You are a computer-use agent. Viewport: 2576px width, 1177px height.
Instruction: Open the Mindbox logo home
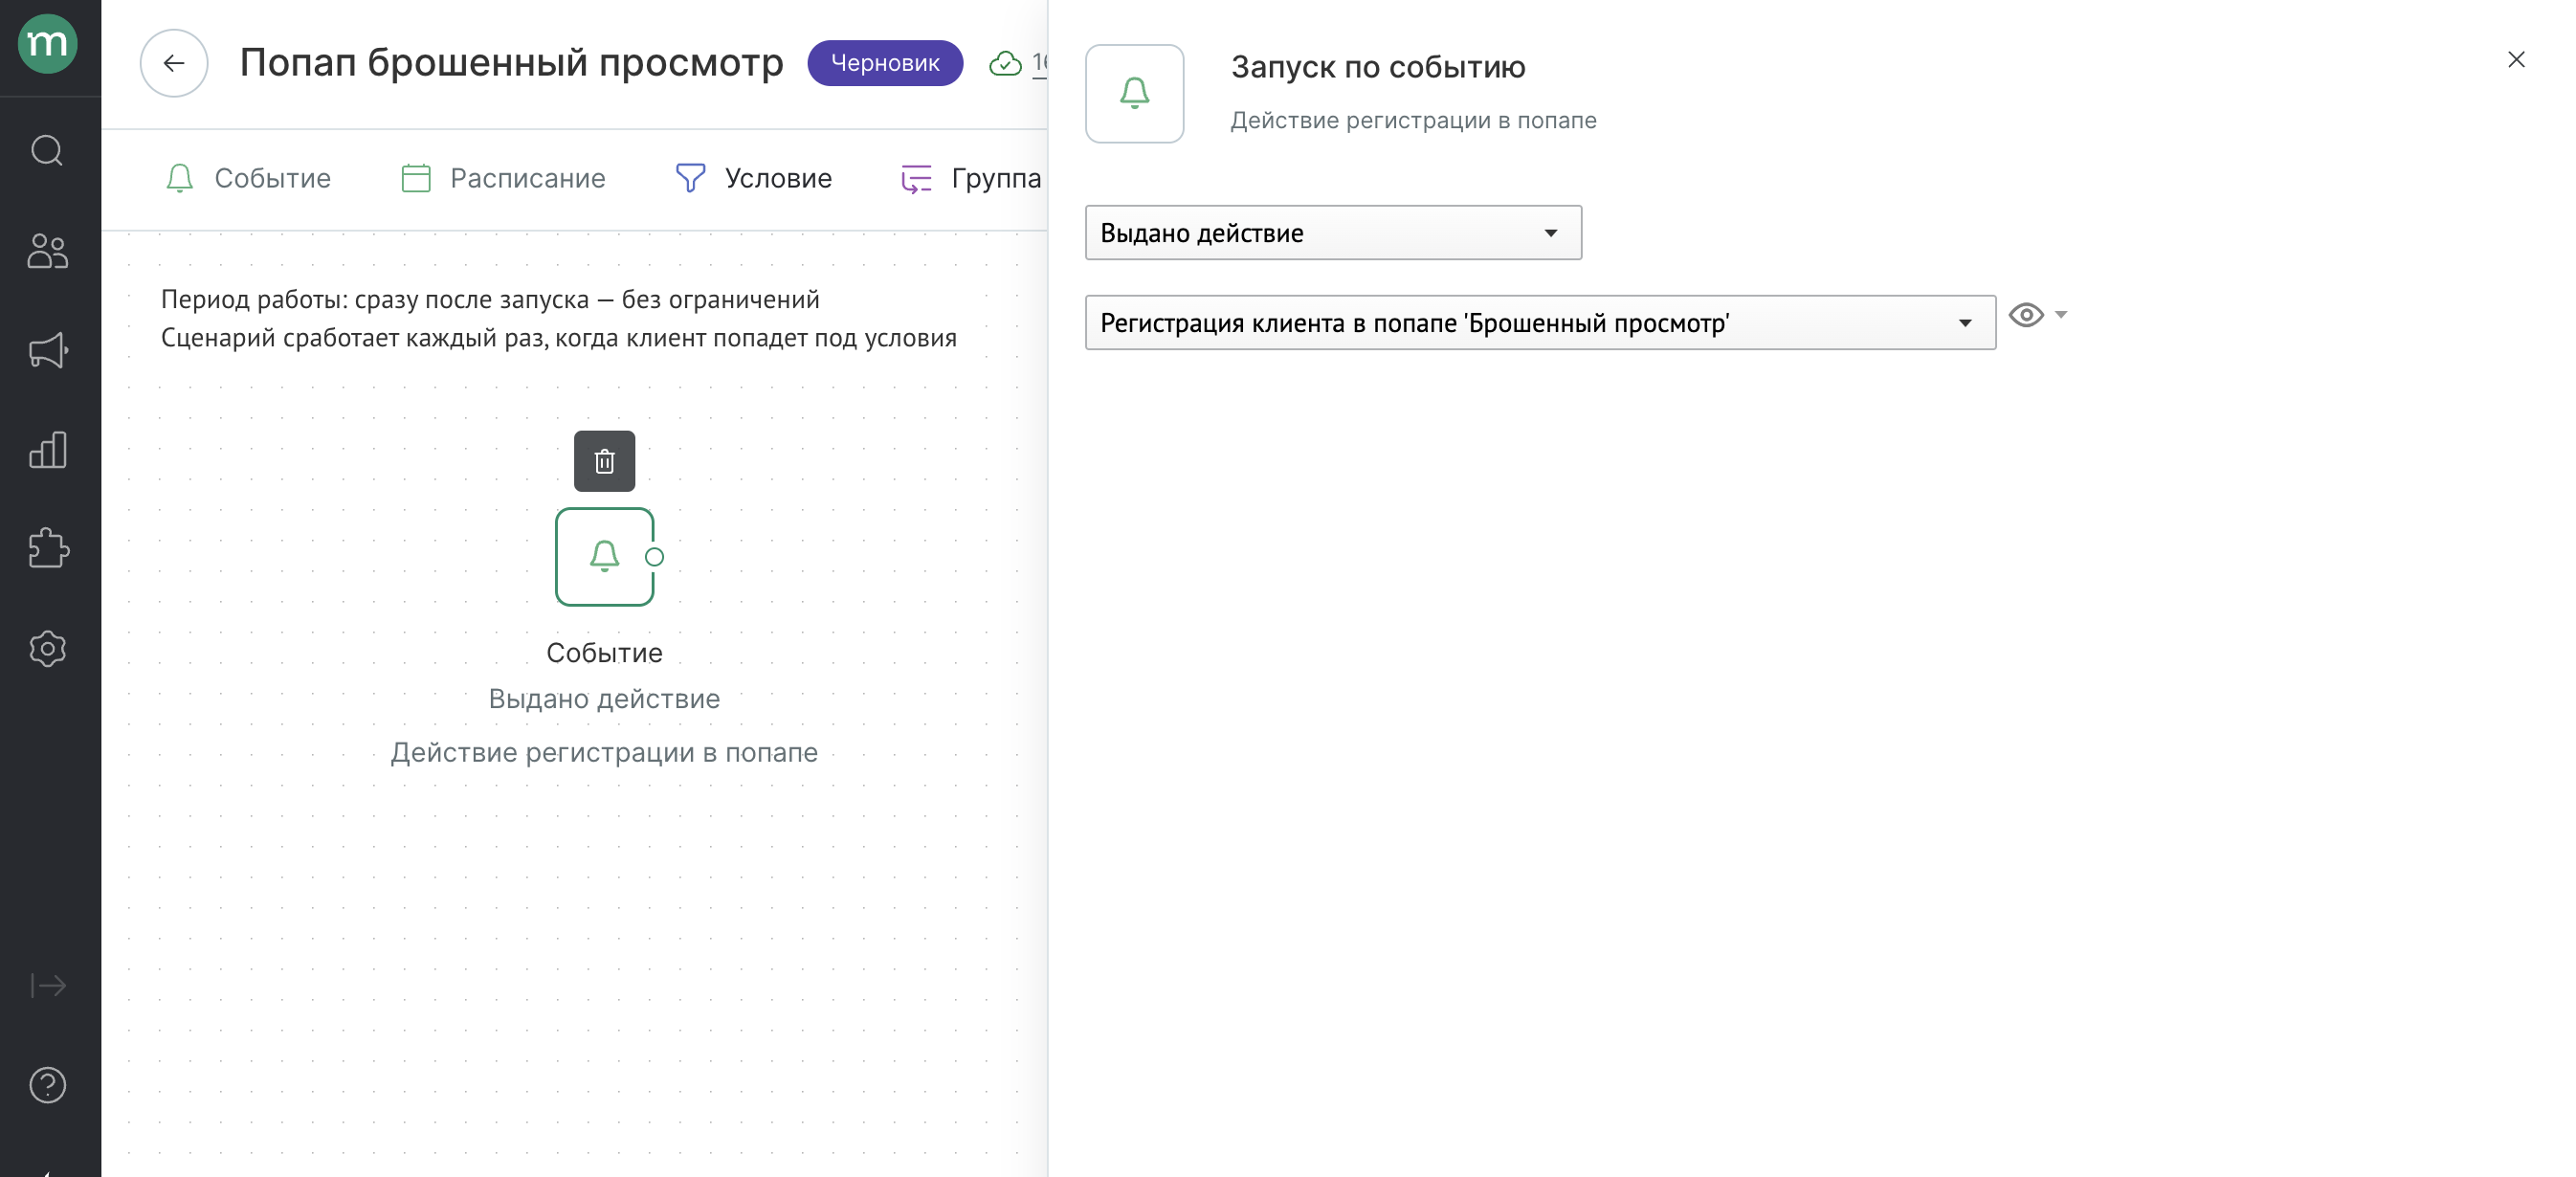coord(48,44)
